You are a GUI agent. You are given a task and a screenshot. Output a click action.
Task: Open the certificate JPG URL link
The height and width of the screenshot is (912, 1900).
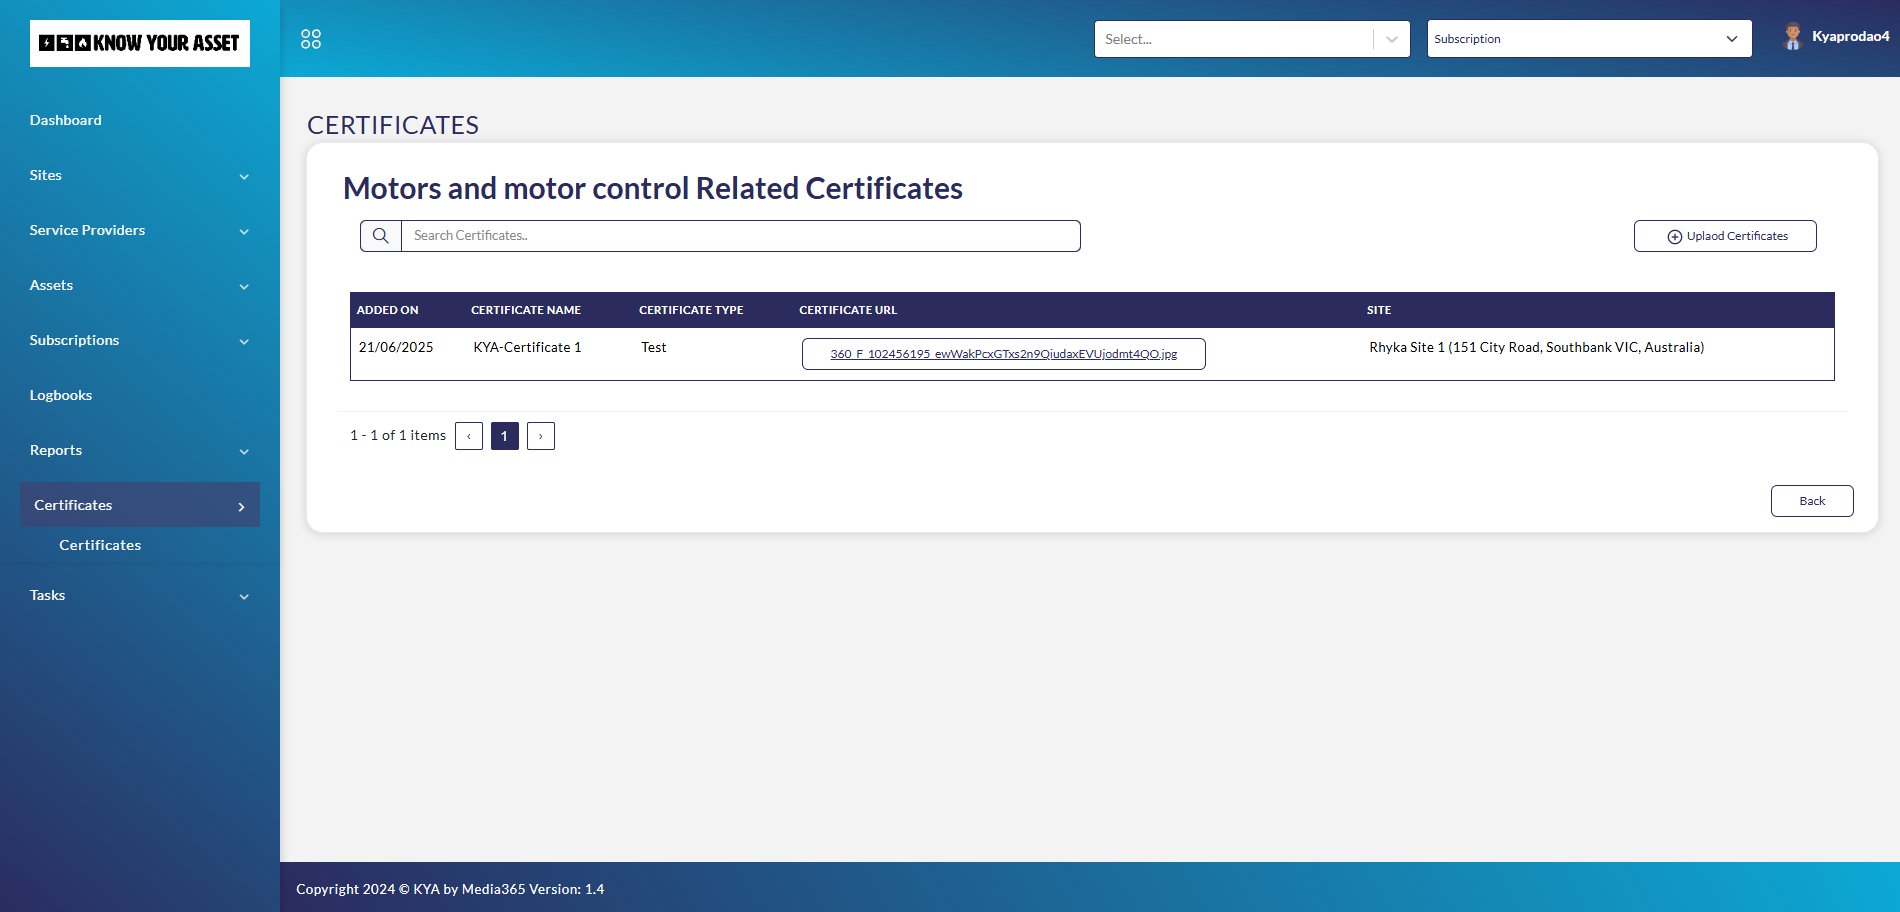click(x=1003, y=354)
